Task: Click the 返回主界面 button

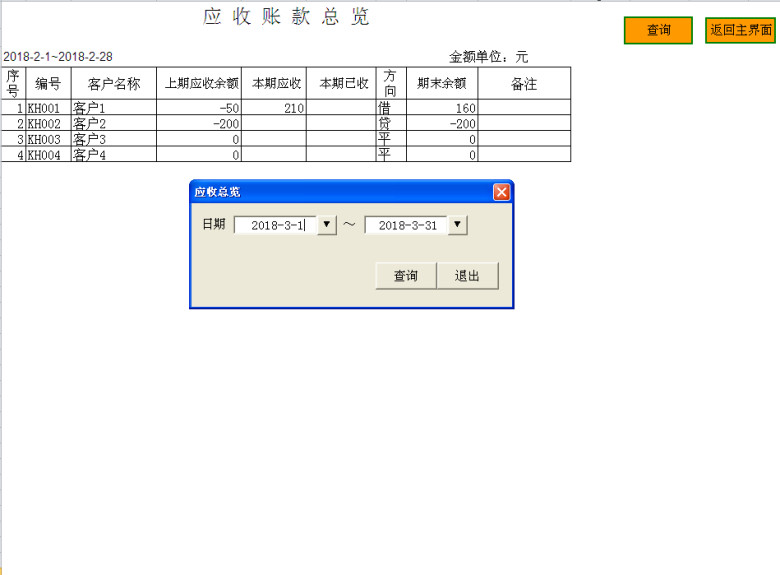Action: (x=740, y=30)
